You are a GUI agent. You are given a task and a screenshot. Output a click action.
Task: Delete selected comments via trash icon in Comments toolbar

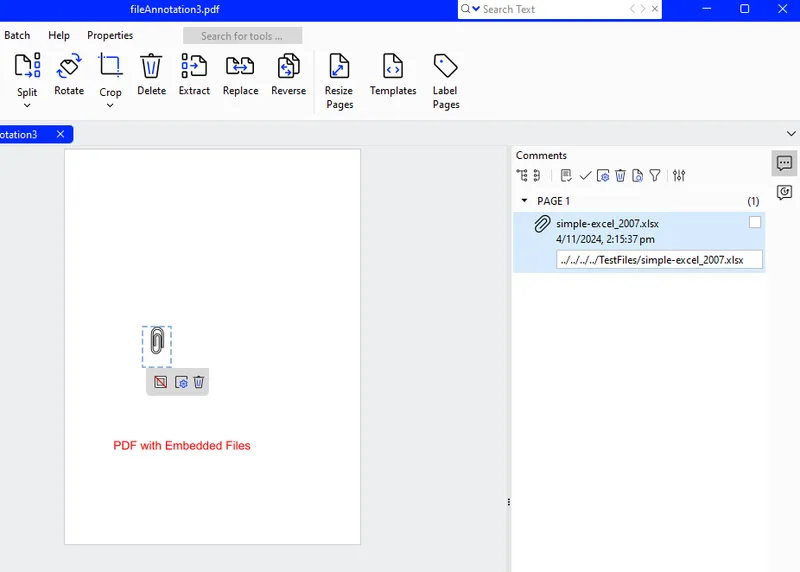coord(620,176)
